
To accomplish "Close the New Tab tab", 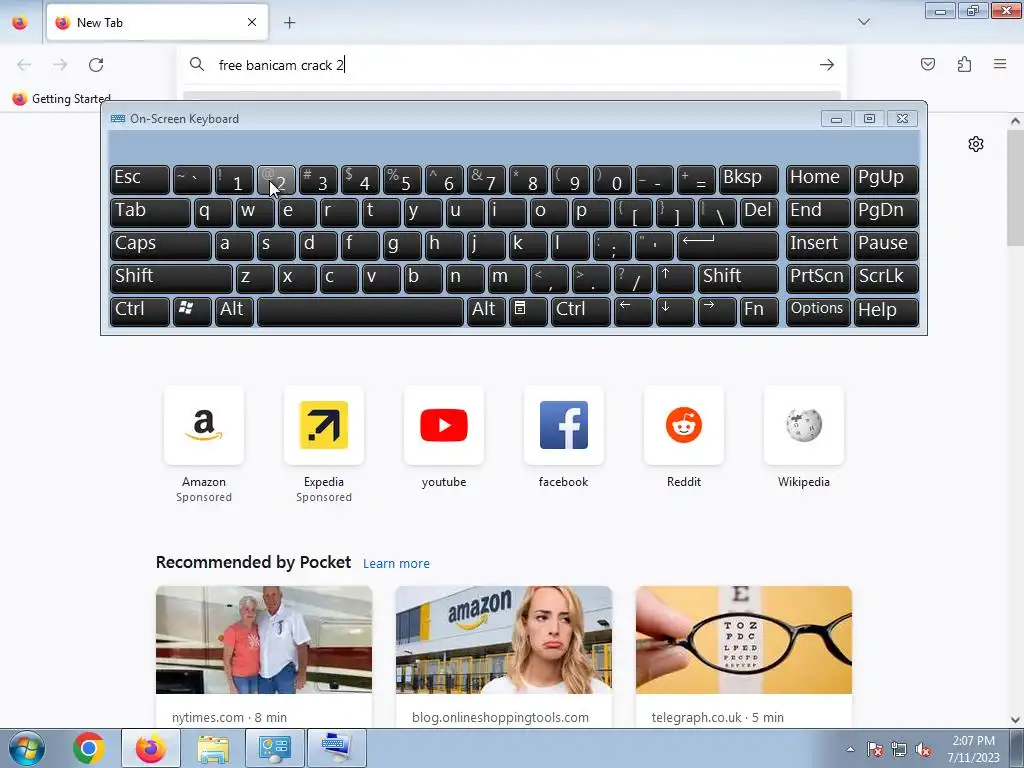I will pyautogui.click(x=252, y=23).
